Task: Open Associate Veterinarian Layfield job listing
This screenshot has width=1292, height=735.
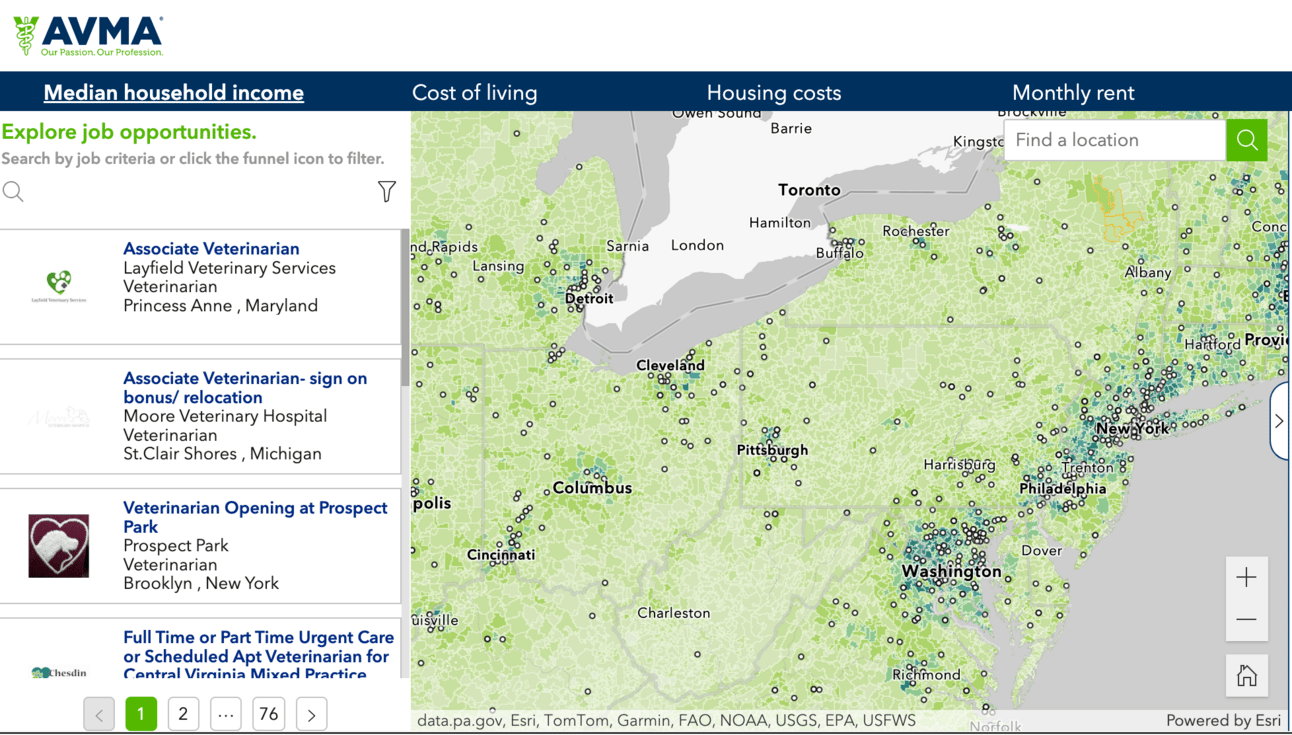Action: tap(211, 249)
